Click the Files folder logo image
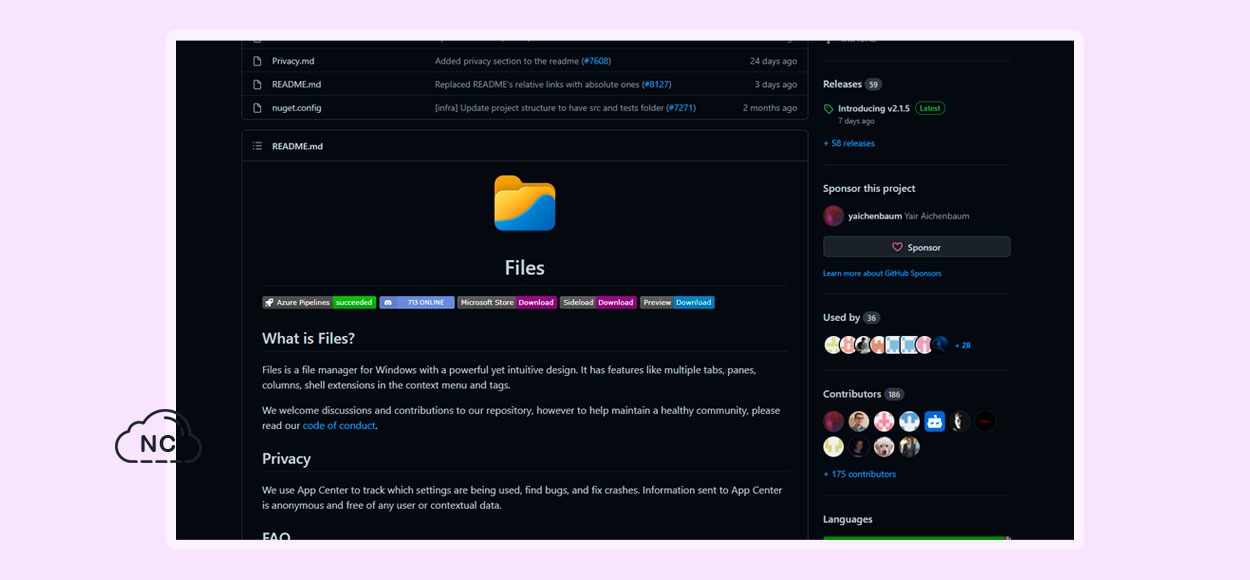 pyautogui.click(x=524, y=204)
